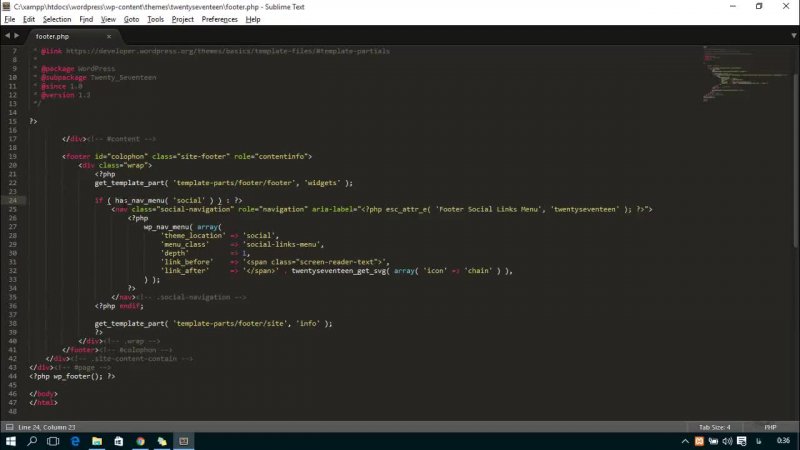Place the cursor on line 38 get_template_part
The height and width of the screenshot is (450, 800).
[130, 323]
